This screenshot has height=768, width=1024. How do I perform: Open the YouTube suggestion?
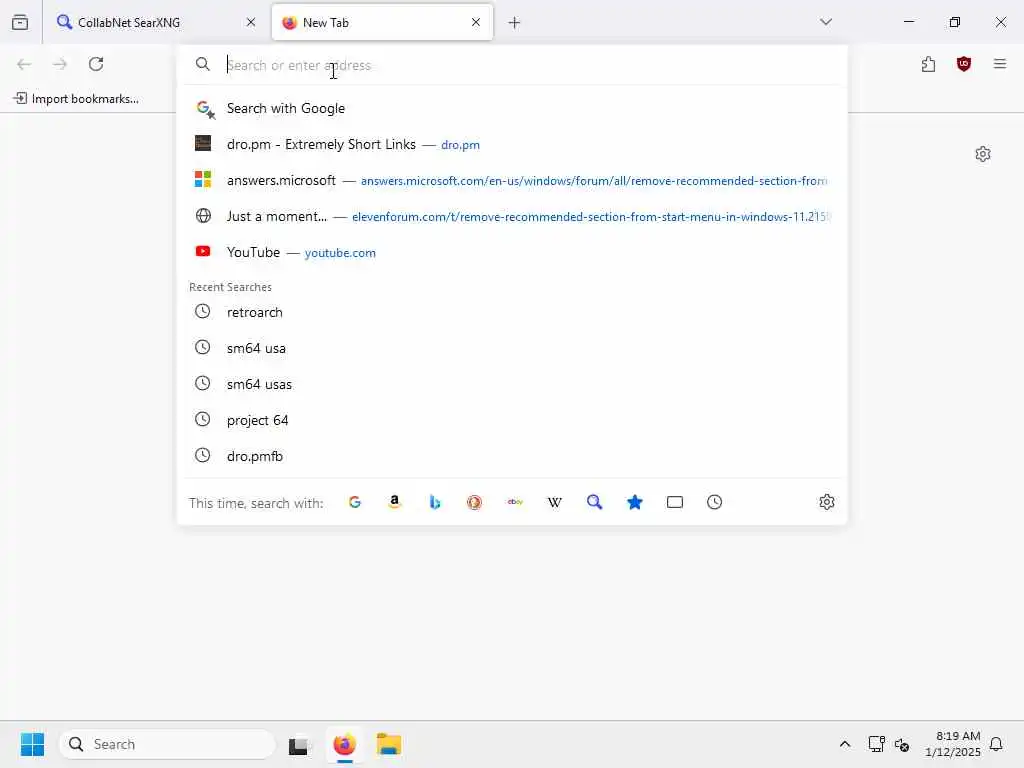pos(513,252)
